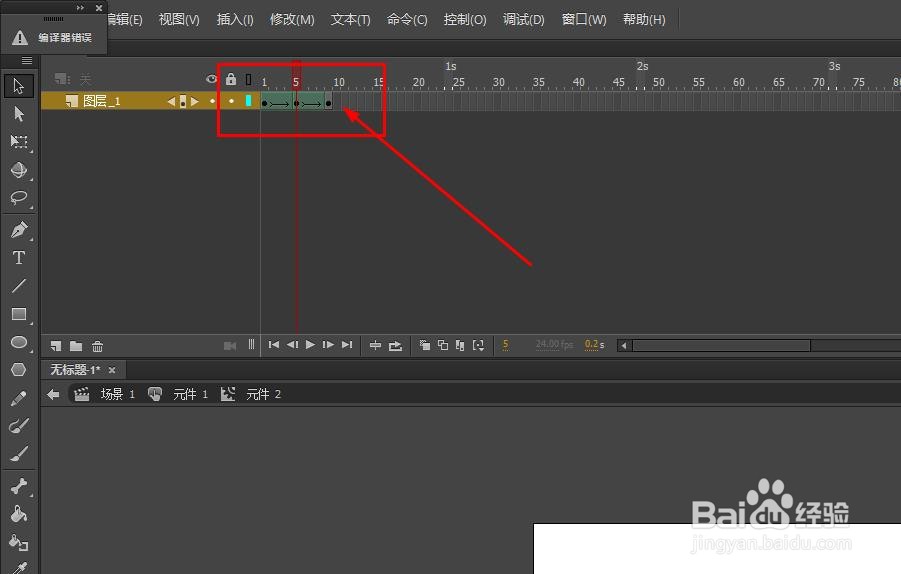Step forward one frame

pyautogui.click(x=328, y=345)
